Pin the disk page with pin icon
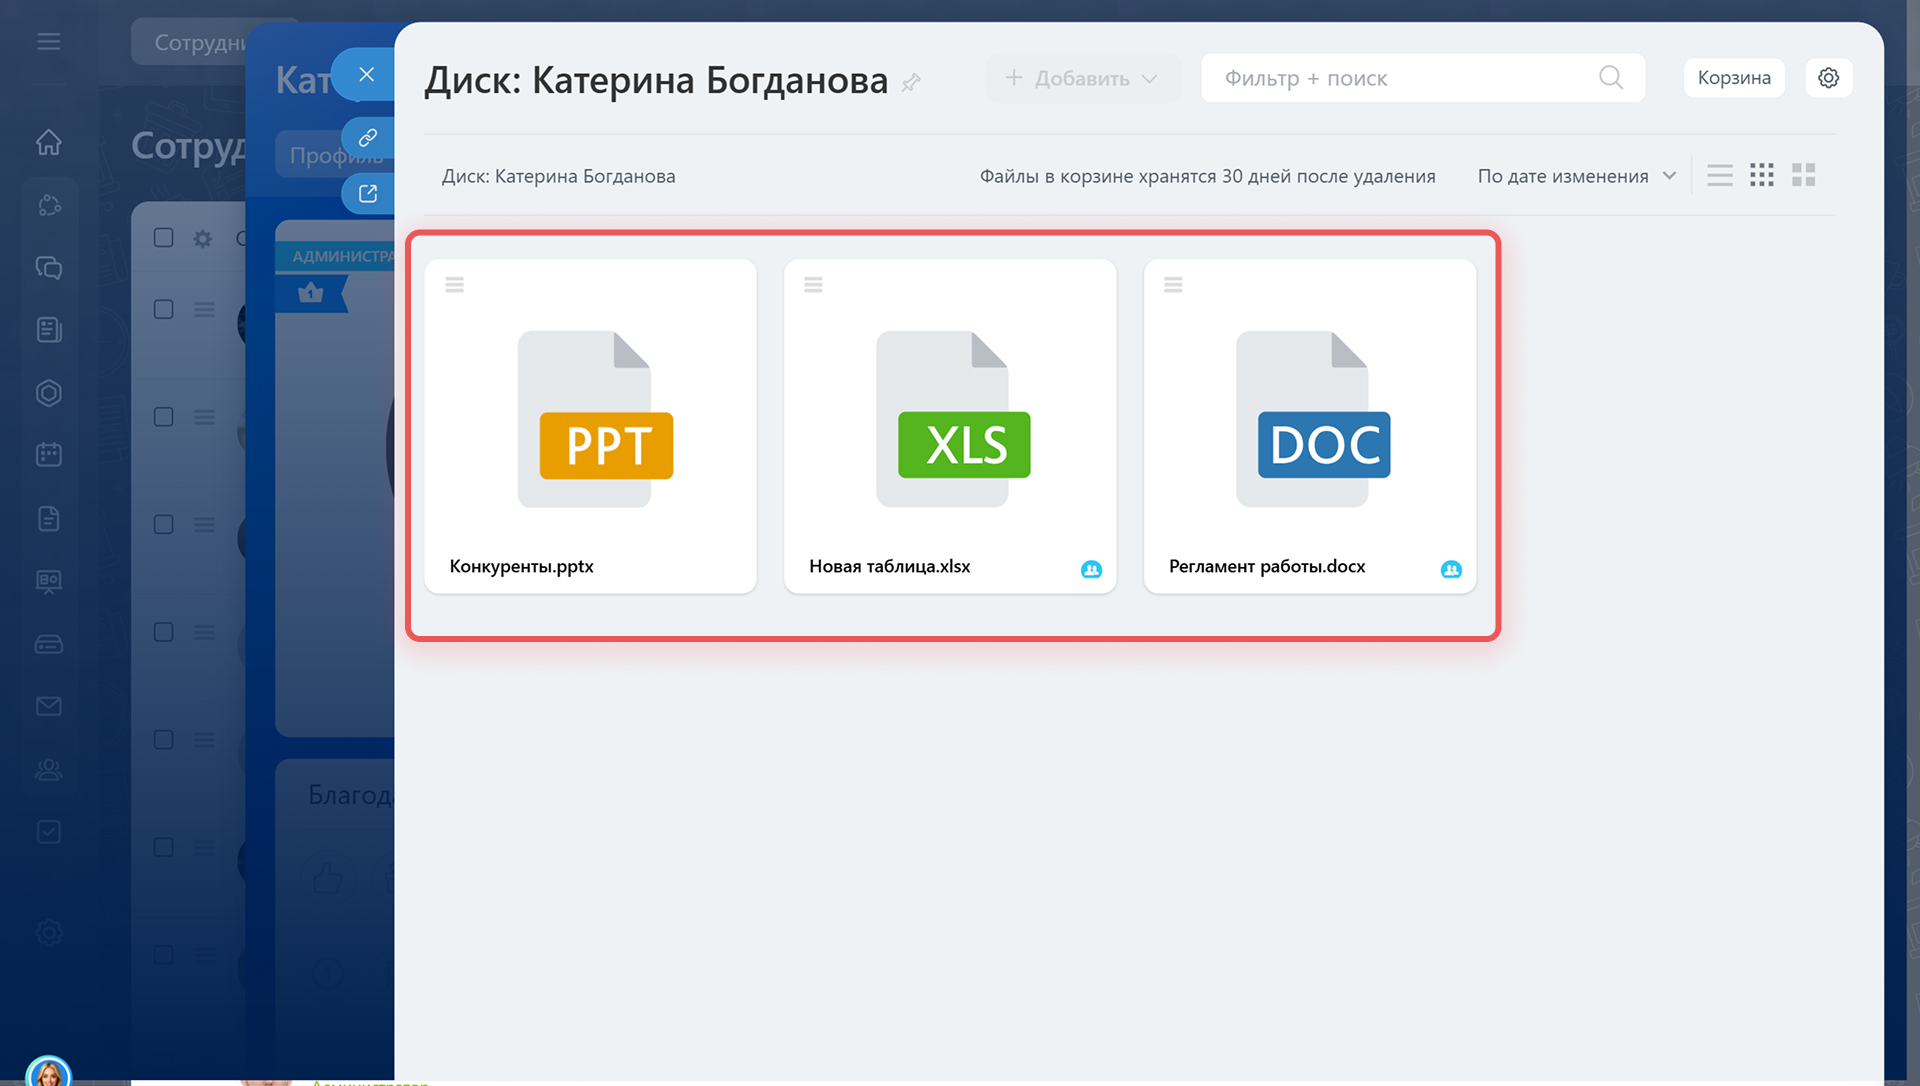This screenshot has width=1920, height=1086. click(x=910, y=83)
